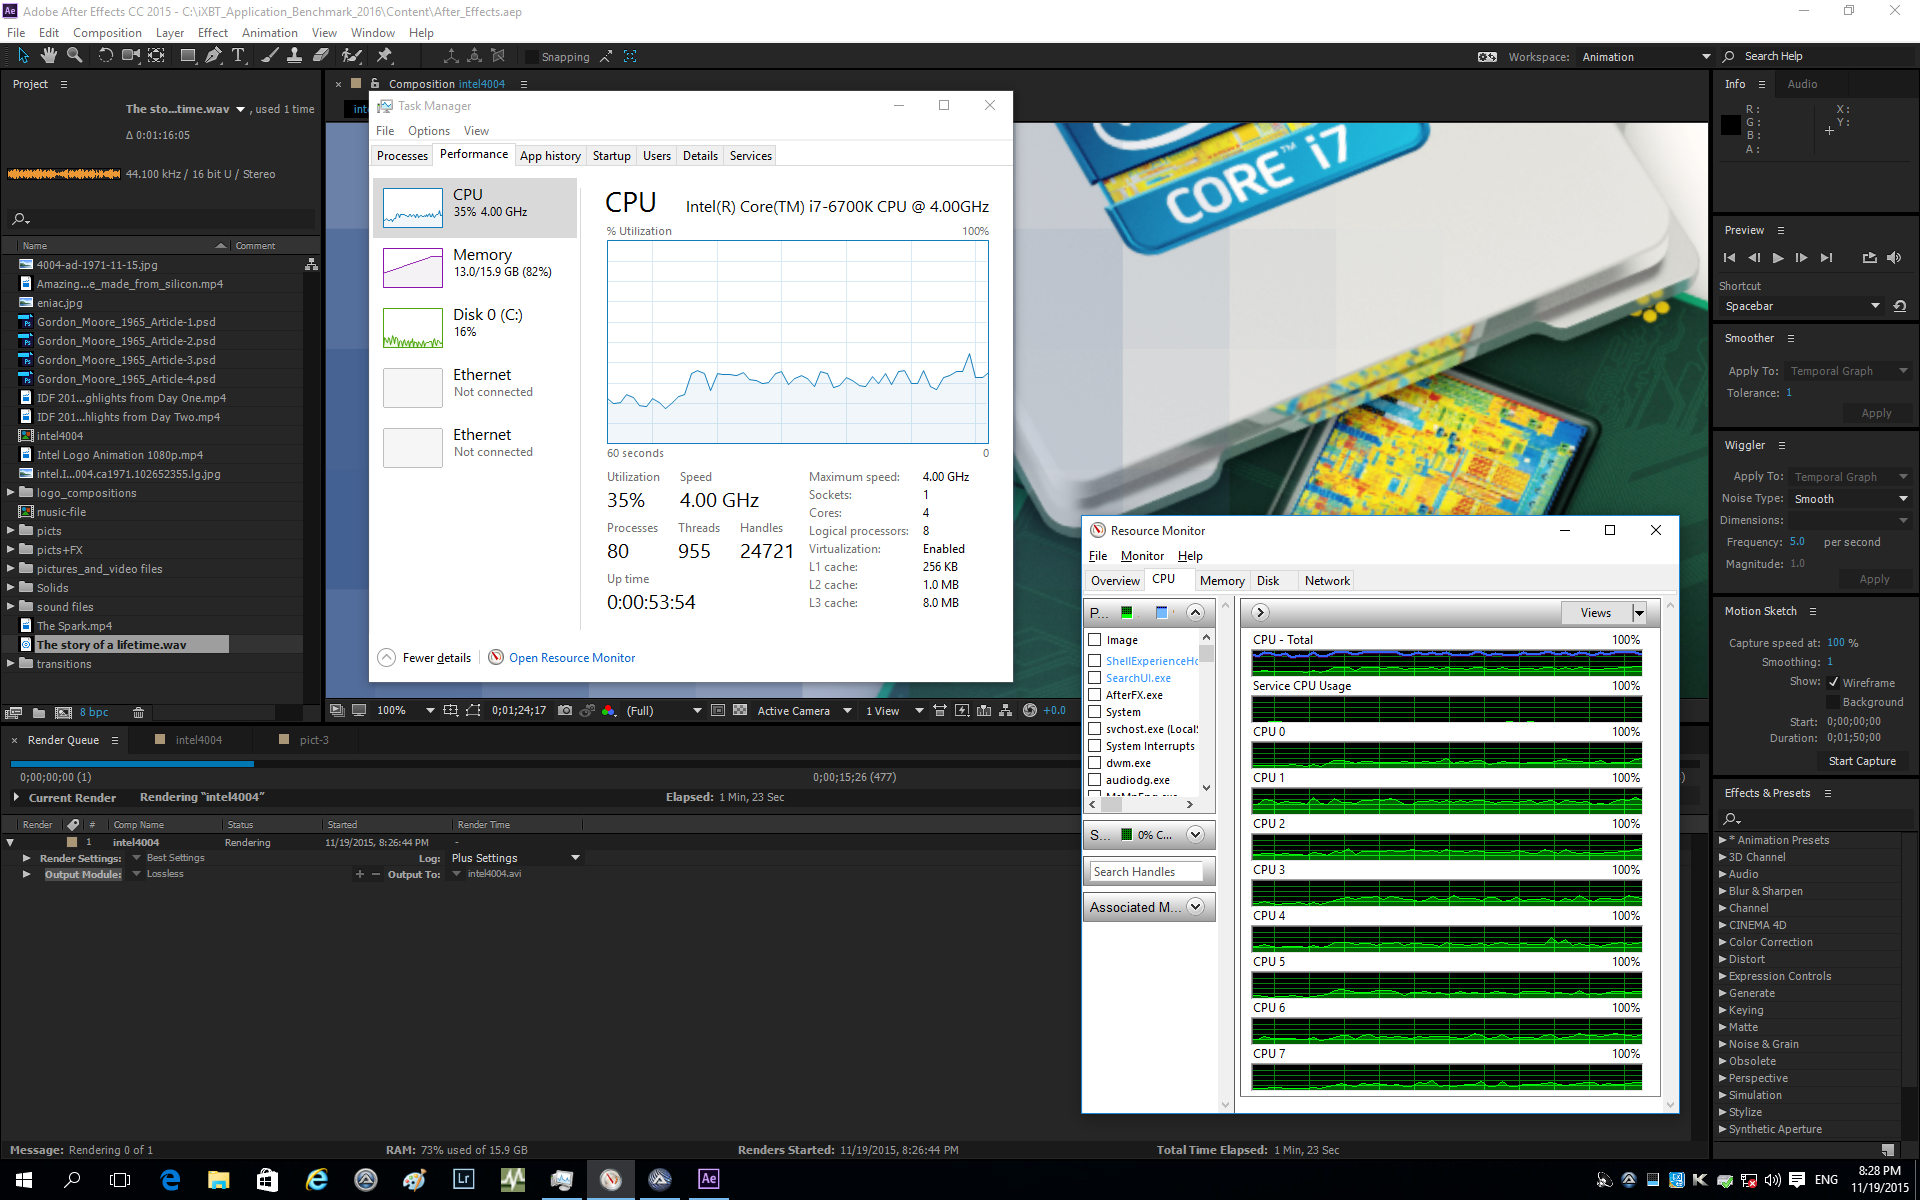
Task: Click the Start Capture button
Action: coord(1862,761)
